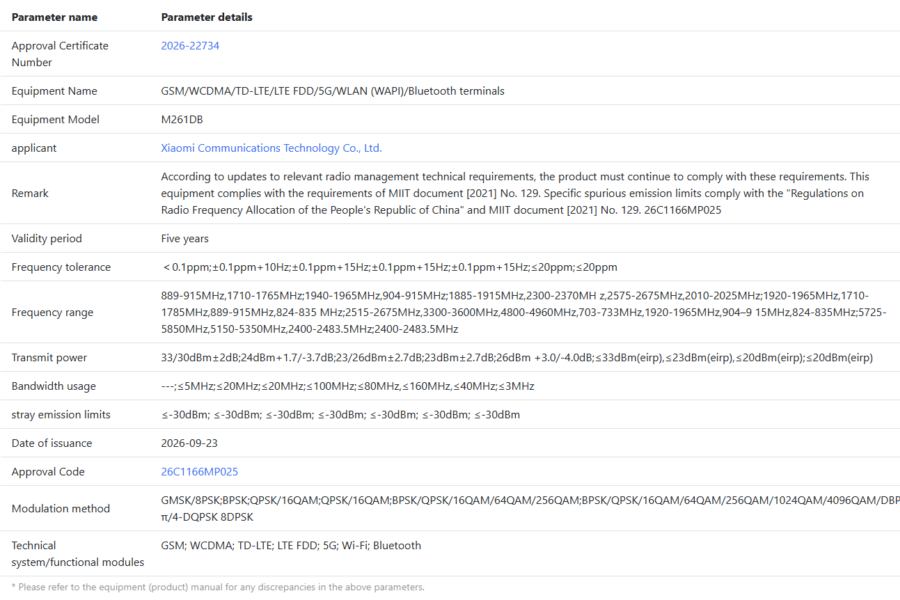Select transmit power value starting '33/30dBm±2dB'
The image size is (900, 600).
tap(517, 358)
